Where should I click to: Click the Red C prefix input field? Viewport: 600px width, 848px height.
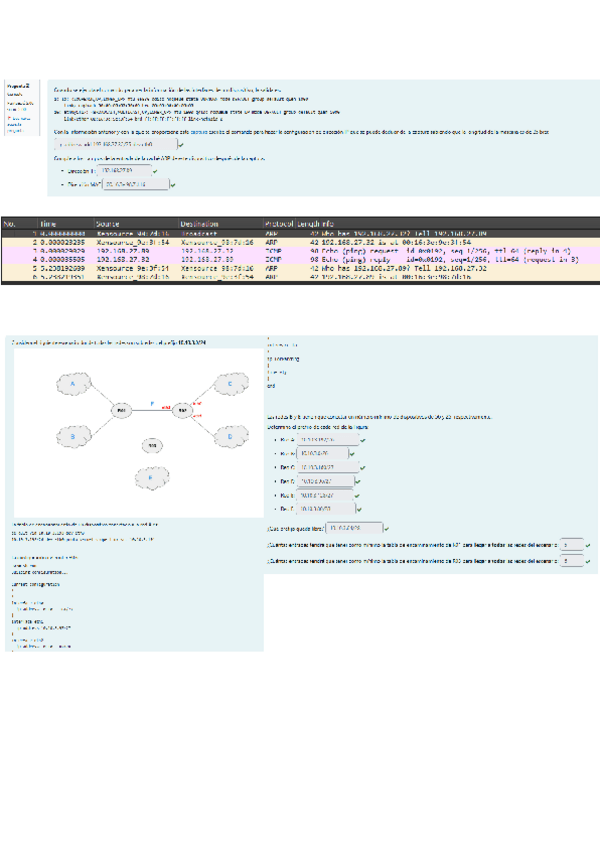pos(328,467)
